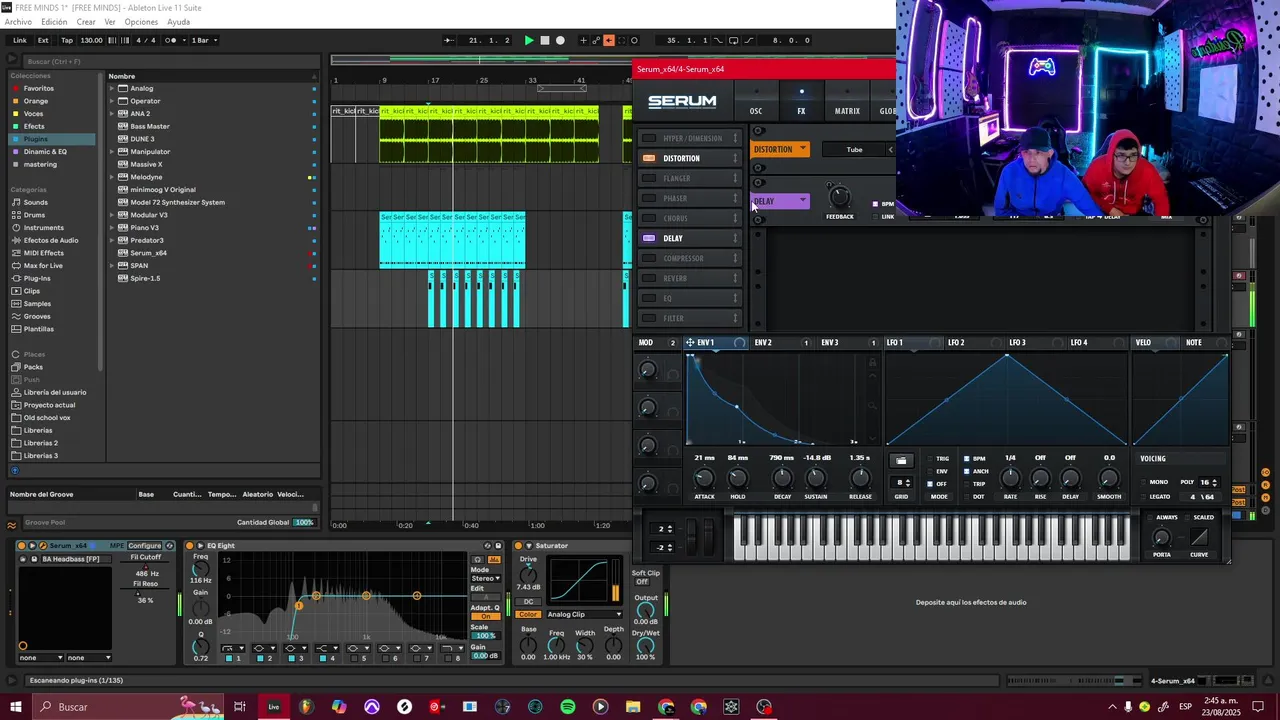Open the Archivo menu
Viewport: 1280px width, 720px height.
pyautogui.click(x=18, y=22)
